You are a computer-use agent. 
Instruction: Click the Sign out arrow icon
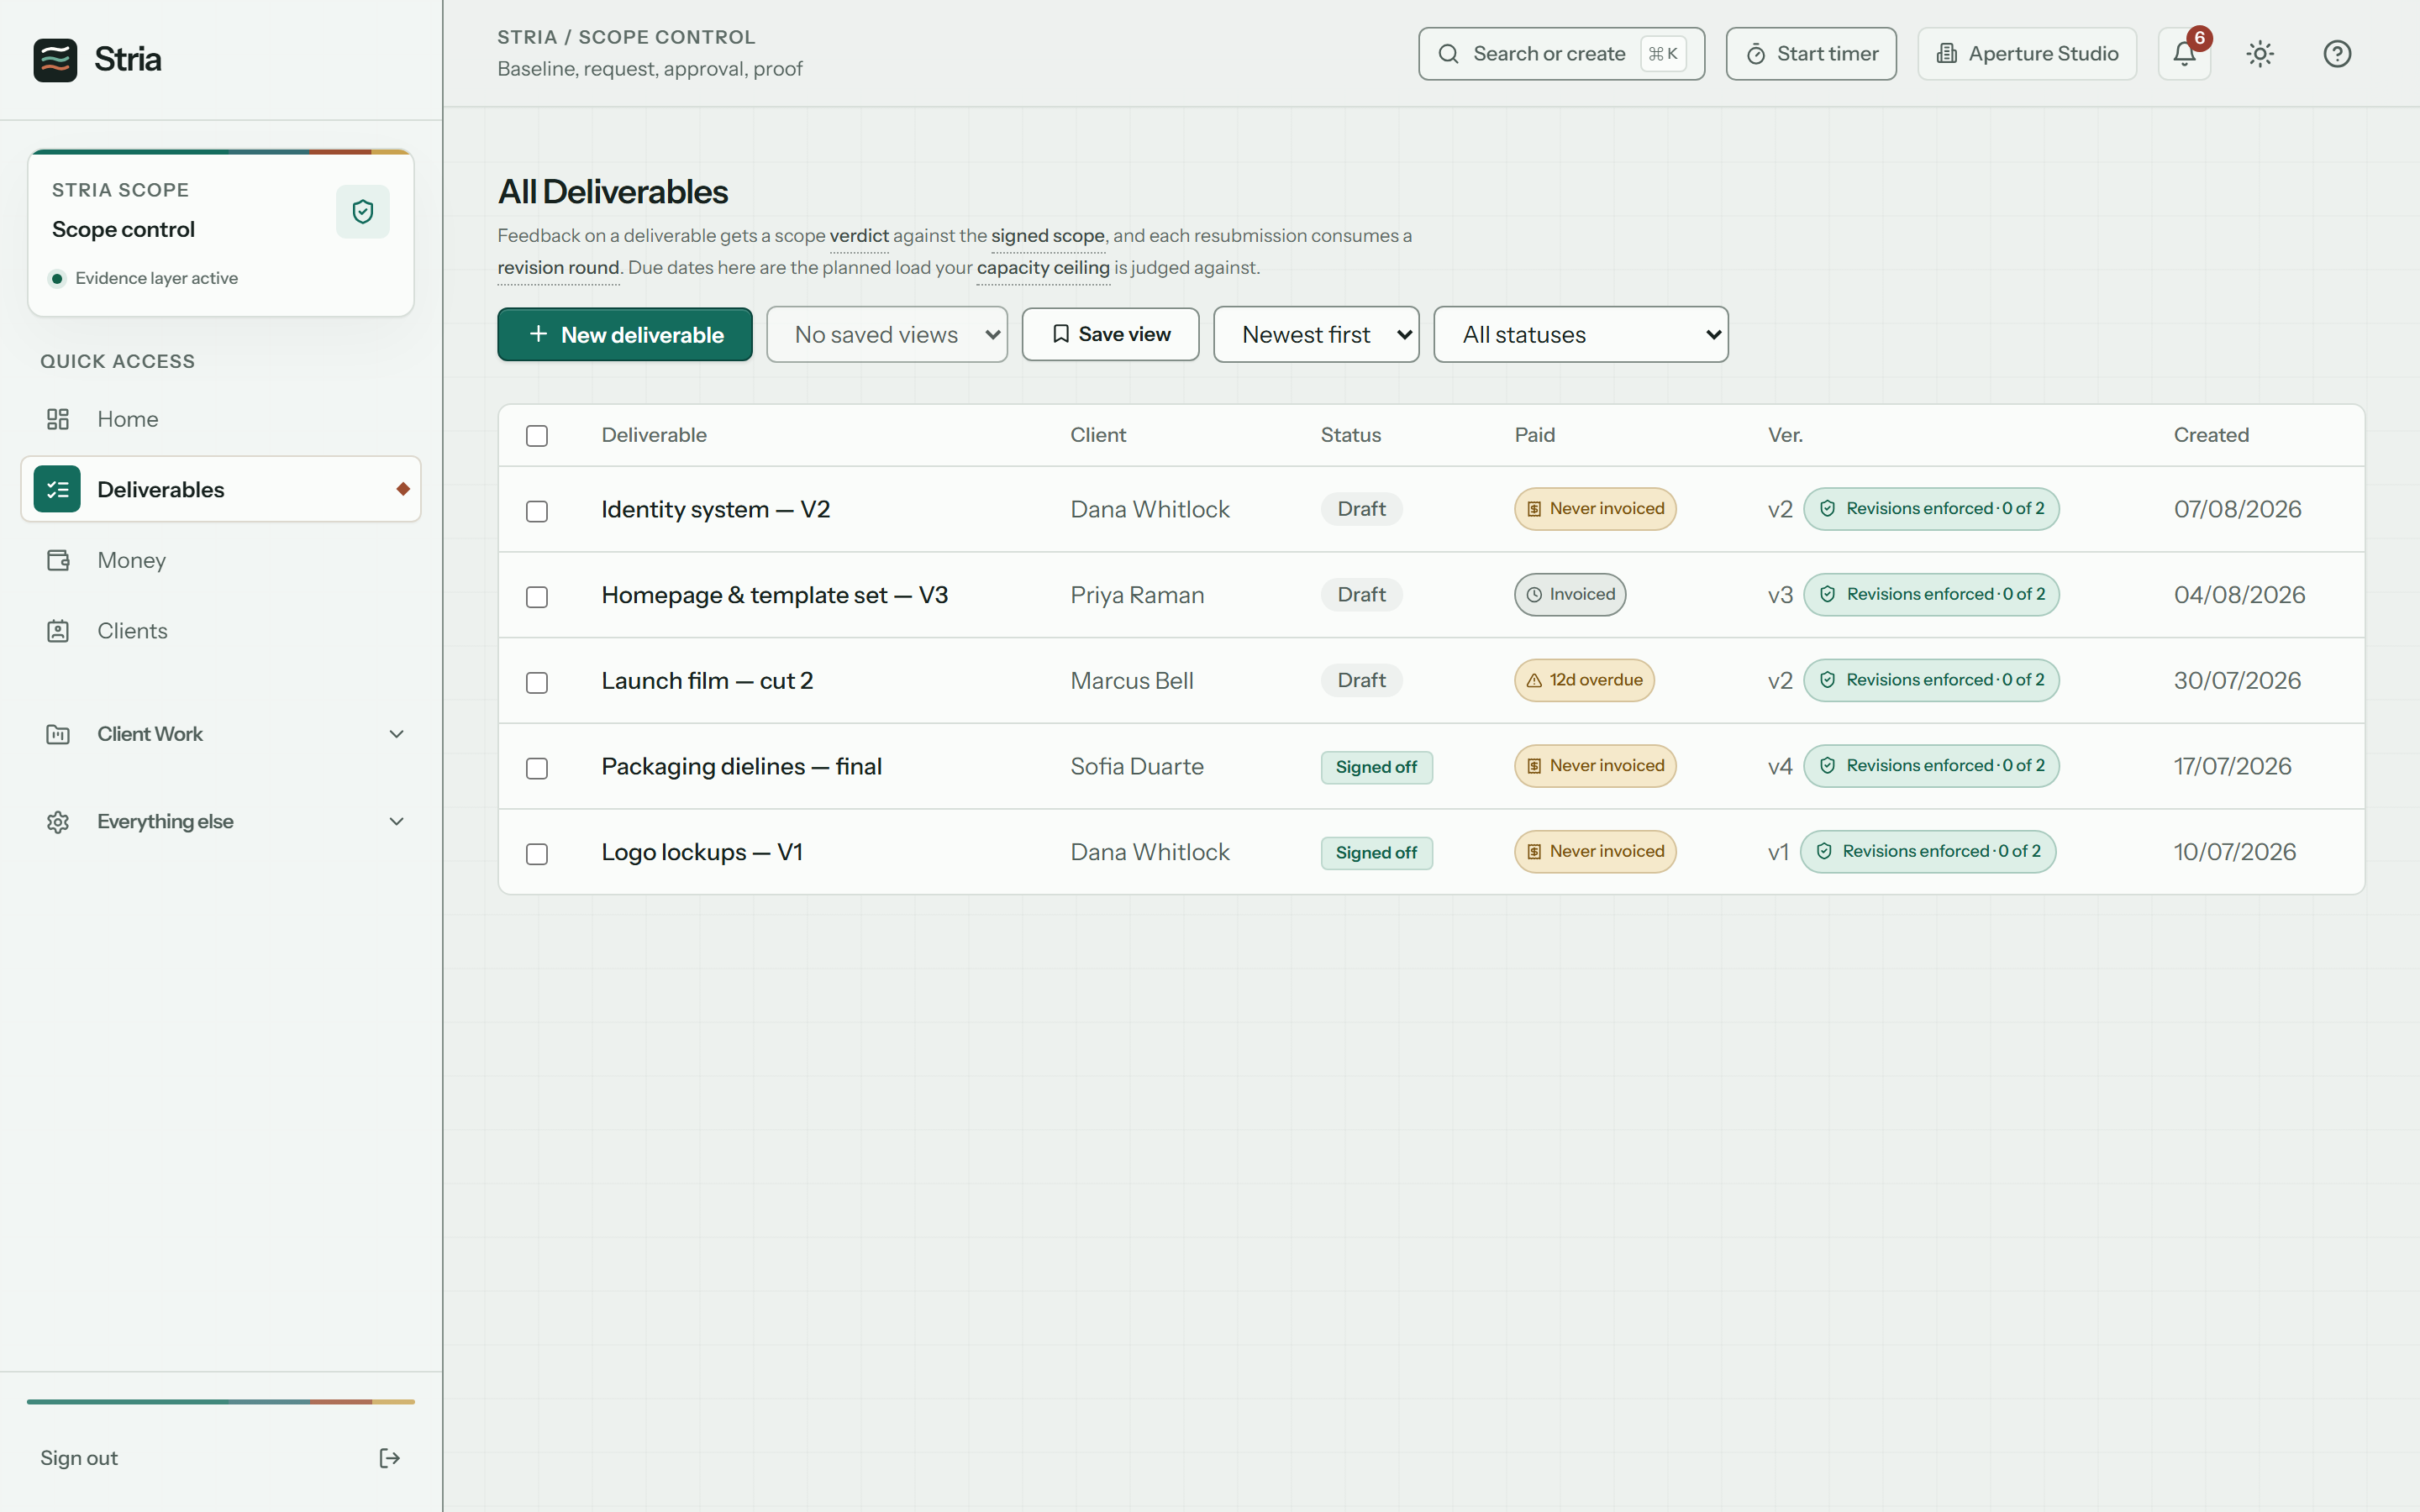click(390, 1458)
